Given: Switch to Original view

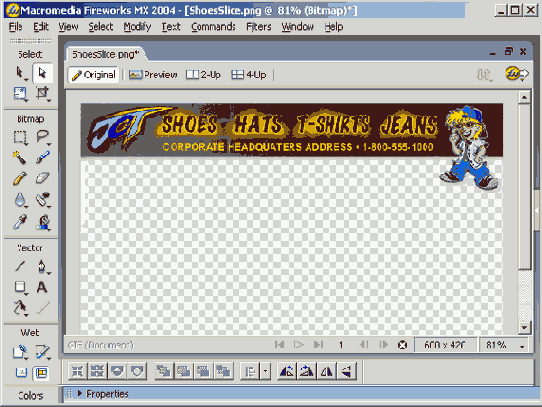Looking at the screenshot, I should pos(94,75).
